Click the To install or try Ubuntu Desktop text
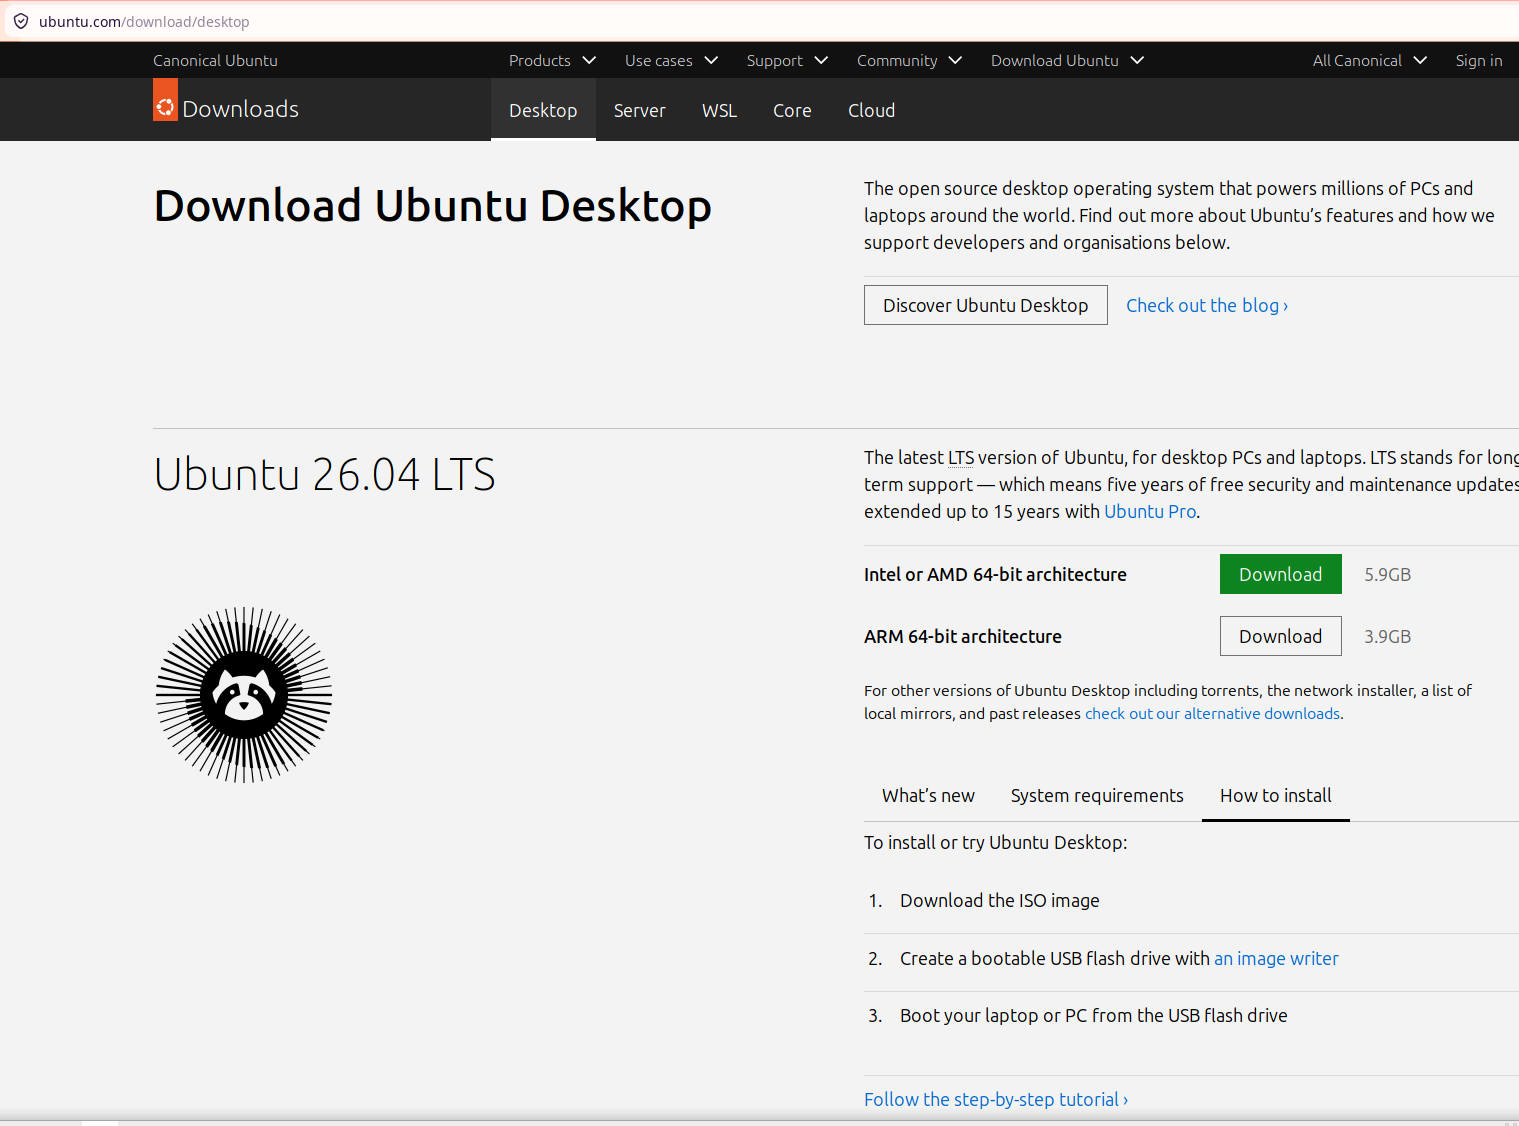This screenshot has width=1519, height=1126. [995, 842]
